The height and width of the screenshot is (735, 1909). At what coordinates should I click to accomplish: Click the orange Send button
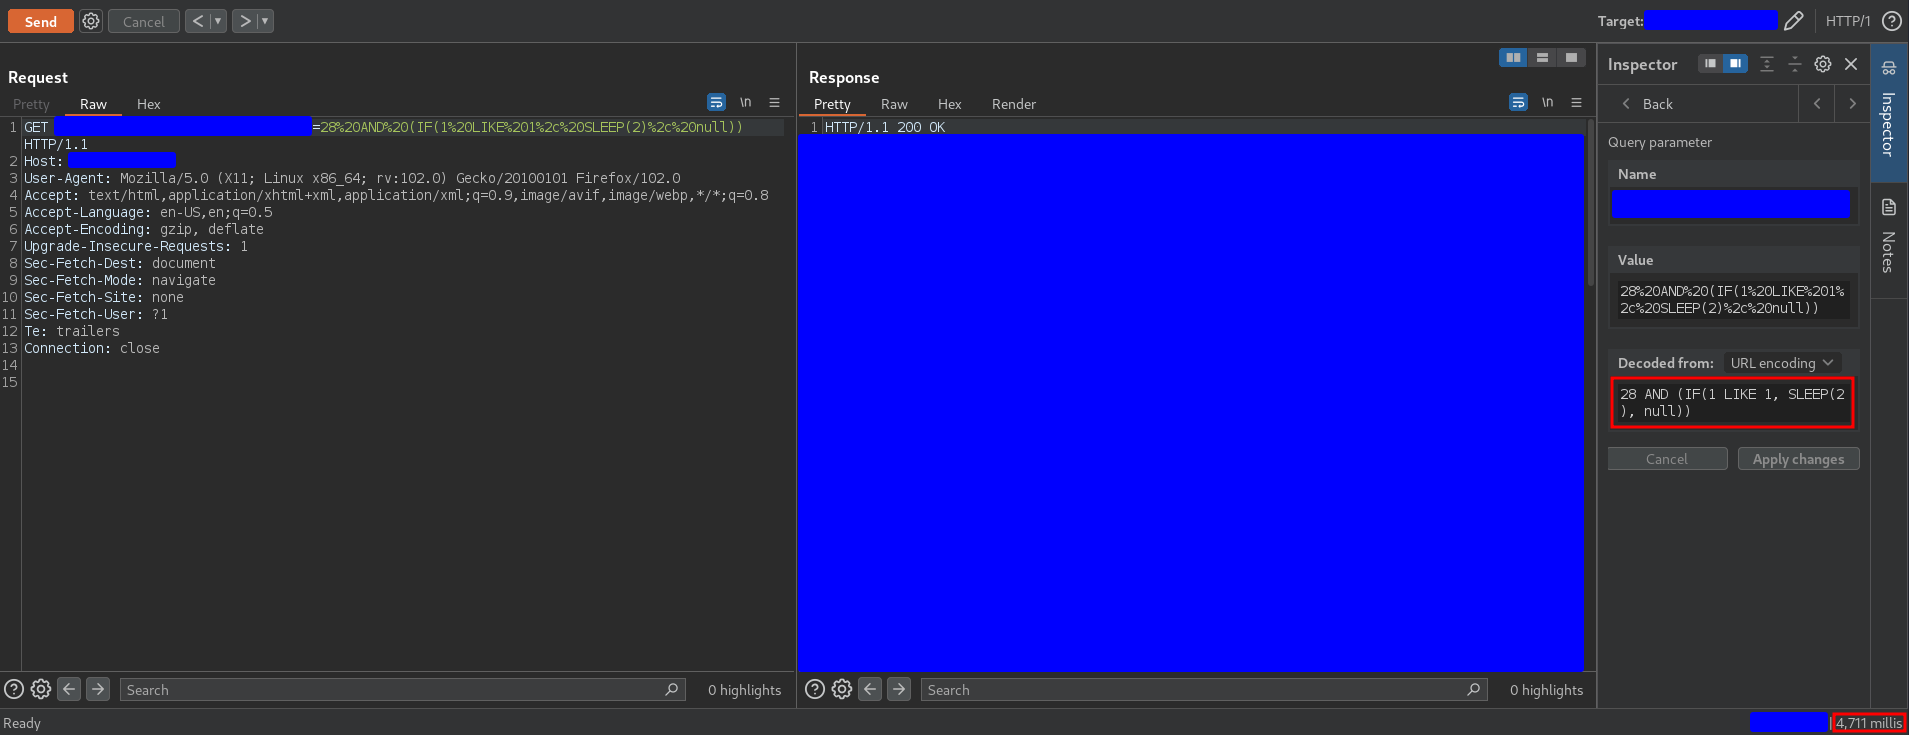pyautogui.click(x=40, y=21)
